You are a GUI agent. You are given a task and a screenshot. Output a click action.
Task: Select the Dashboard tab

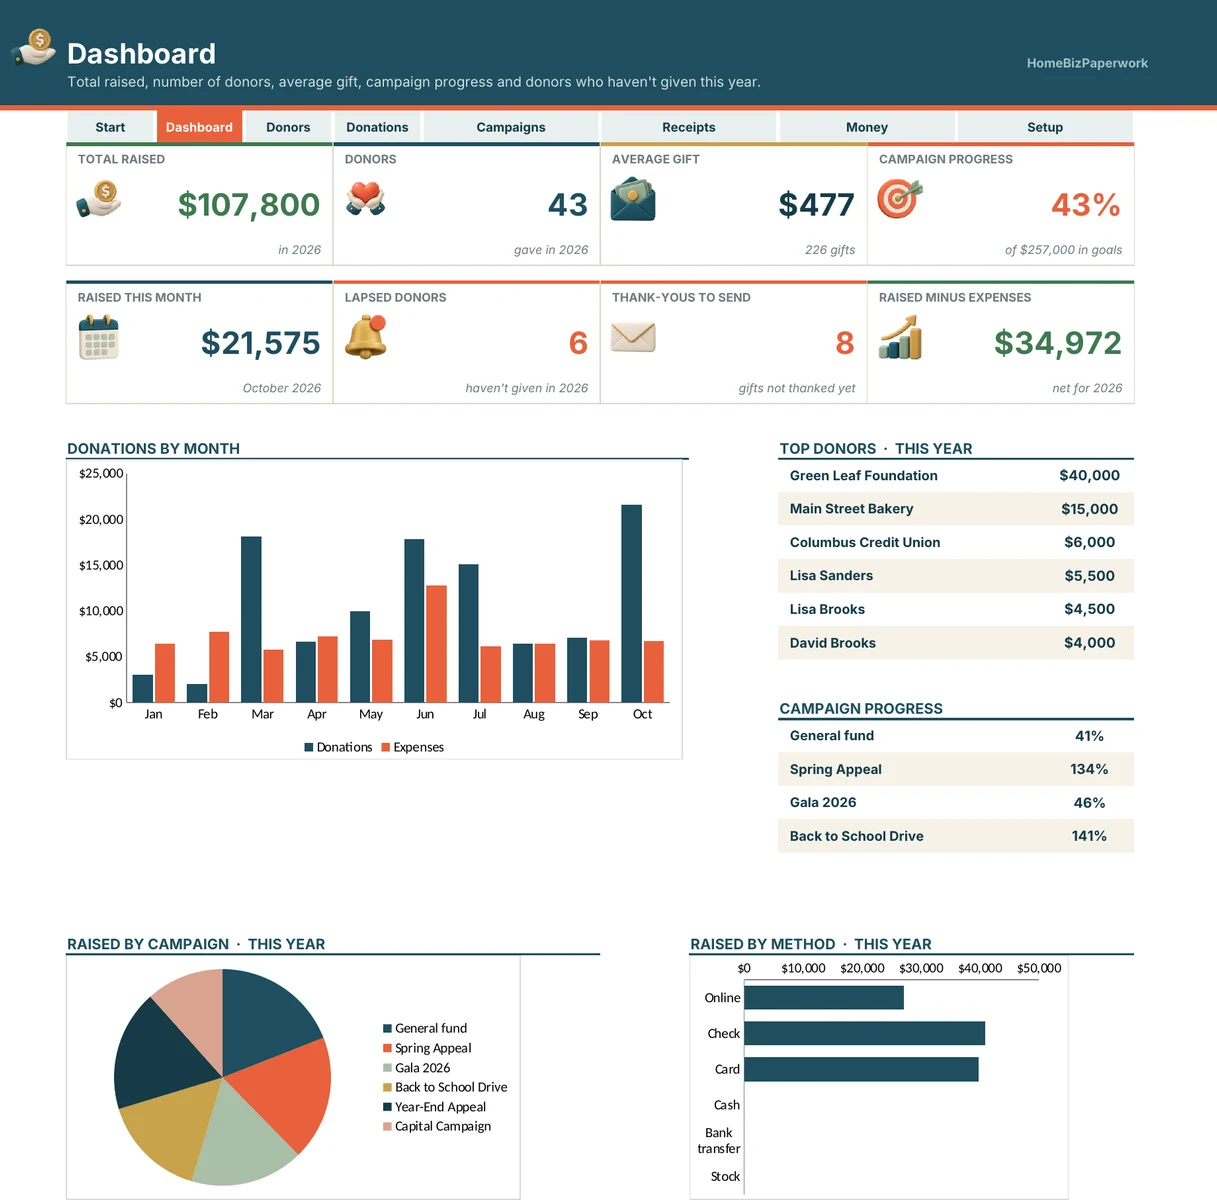199,127
